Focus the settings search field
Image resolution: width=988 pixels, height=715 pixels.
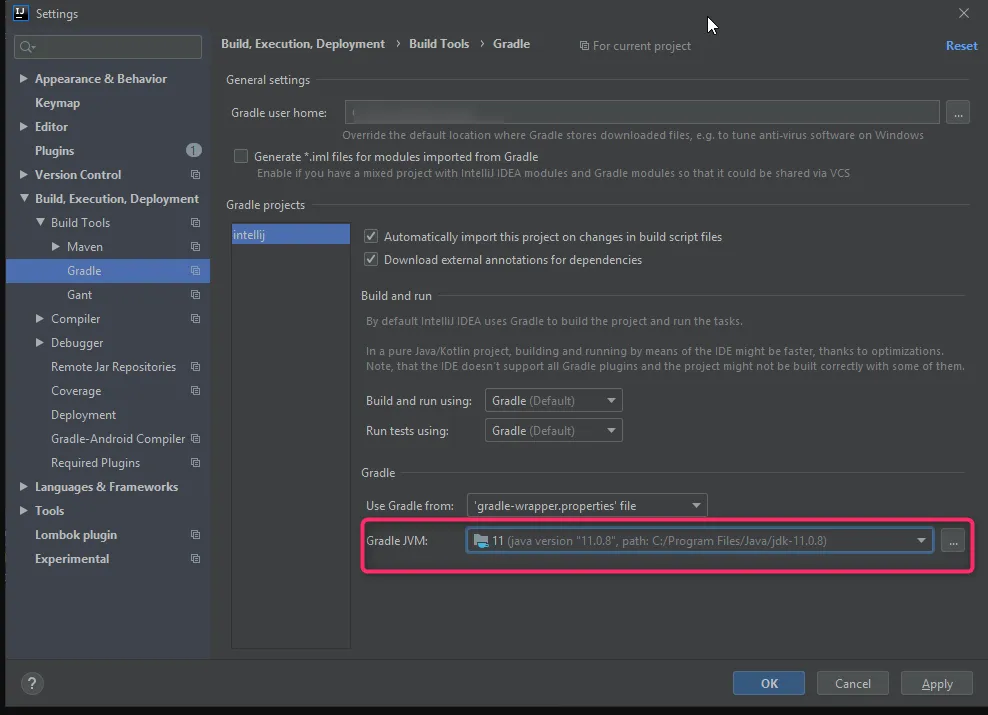point(108,47)
